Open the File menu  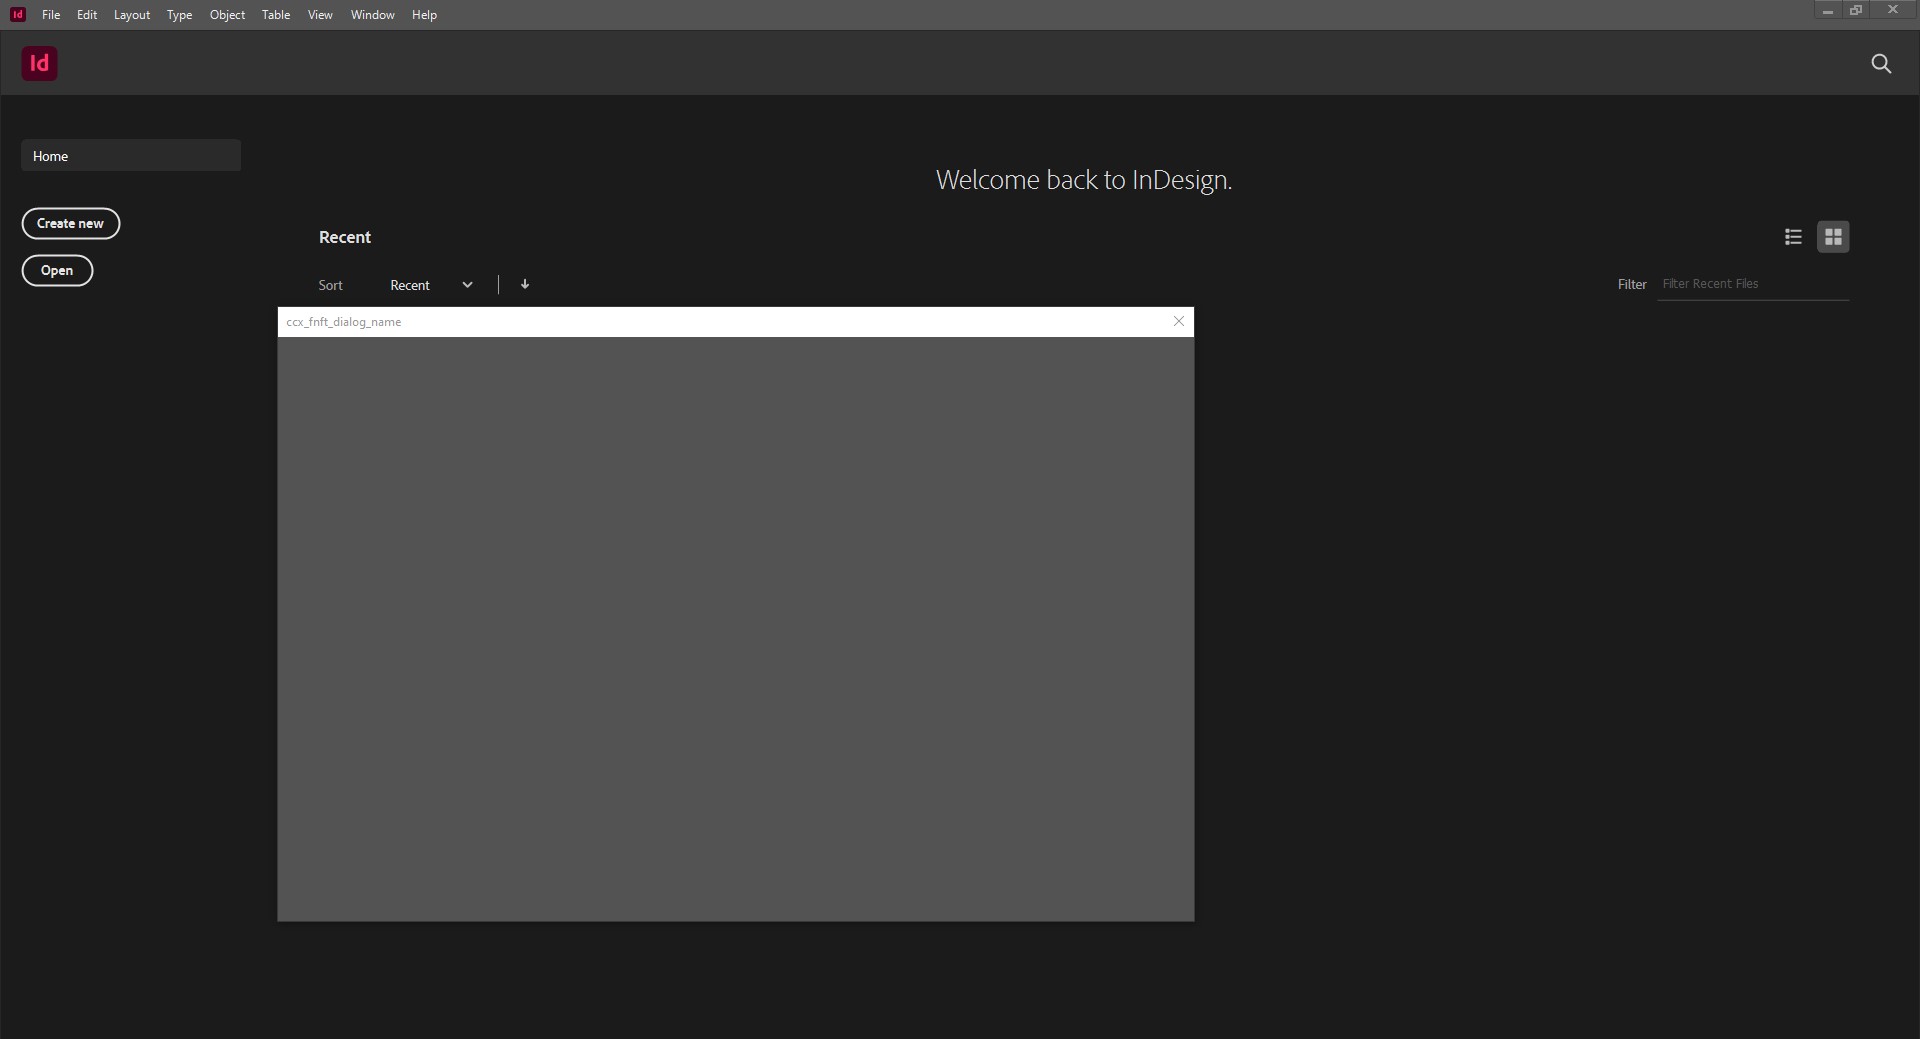pyautogui.click(x=51, y=15)
